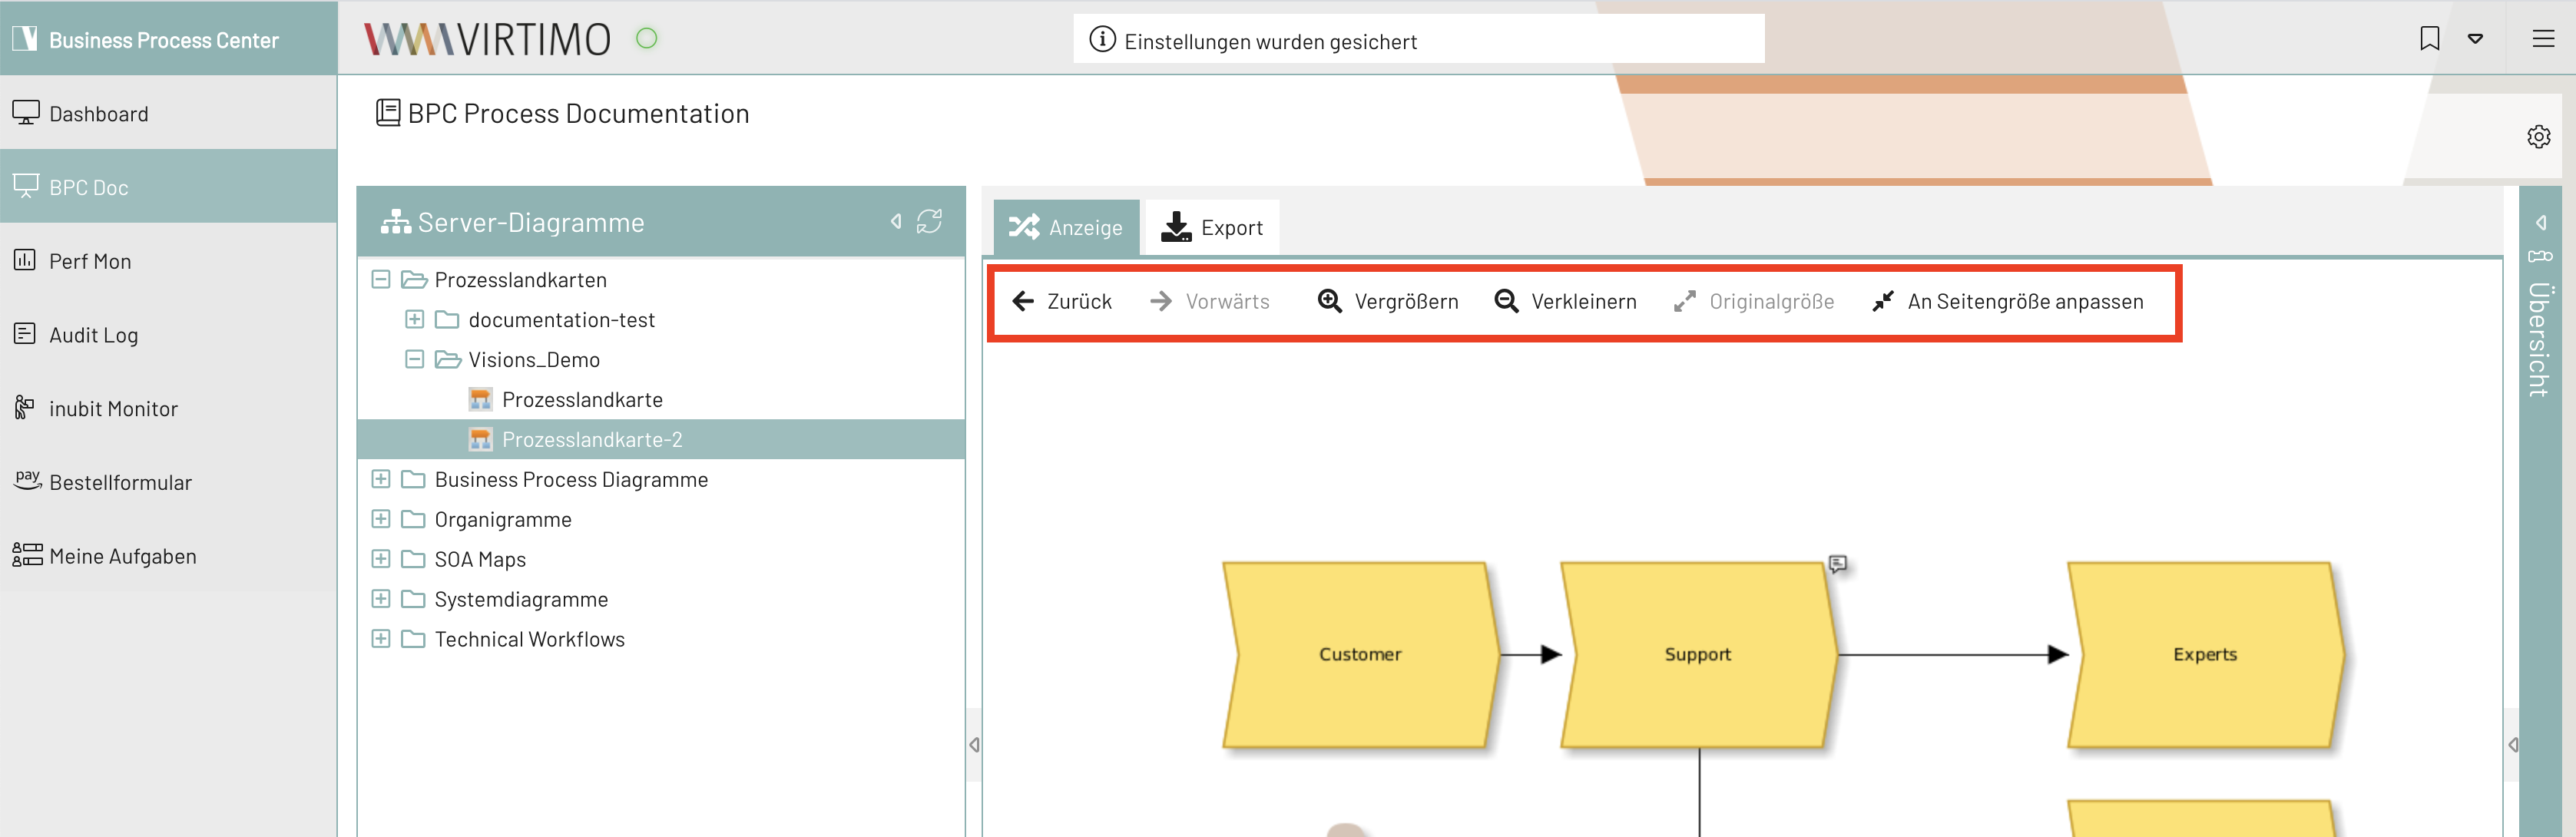The width and height of the screenshot is (2576, 837).
Task: Click the An Seitengröße anpassen icon
Action: (x=1883, y=301)
